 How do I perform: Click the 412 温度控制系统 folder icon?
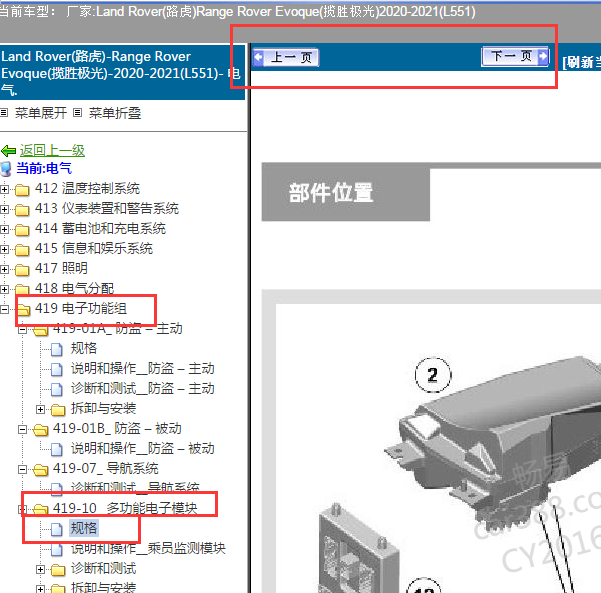[22, 189]
